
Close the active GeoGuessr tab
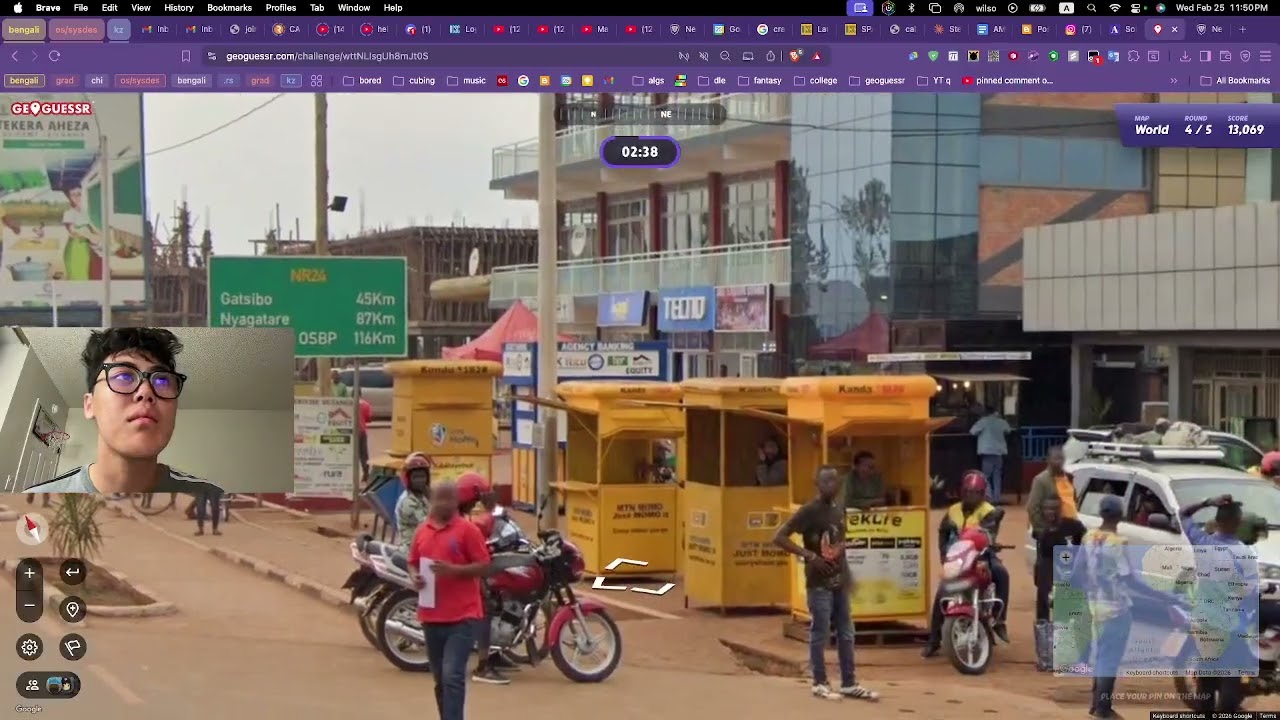[x=1174, y=29]
